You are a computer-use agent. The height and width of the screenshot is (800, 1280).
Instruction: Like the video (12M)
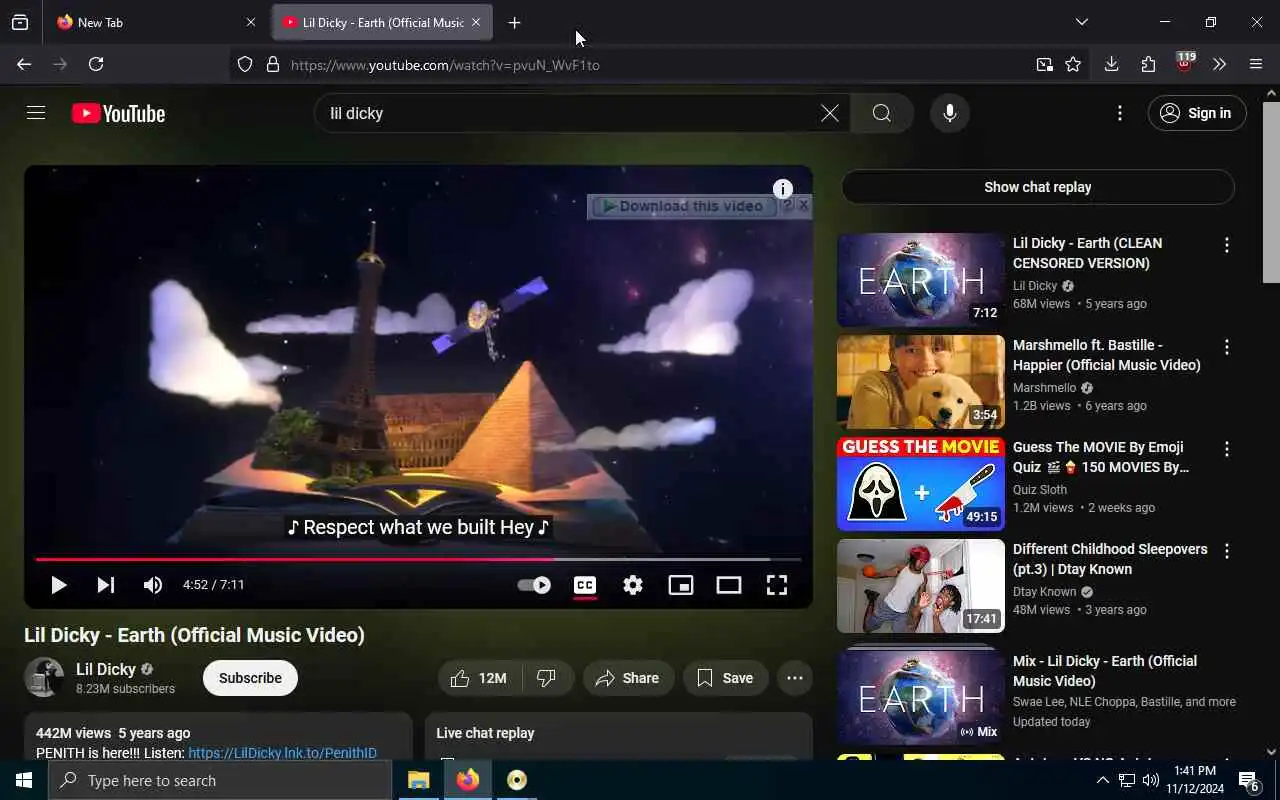480,678
